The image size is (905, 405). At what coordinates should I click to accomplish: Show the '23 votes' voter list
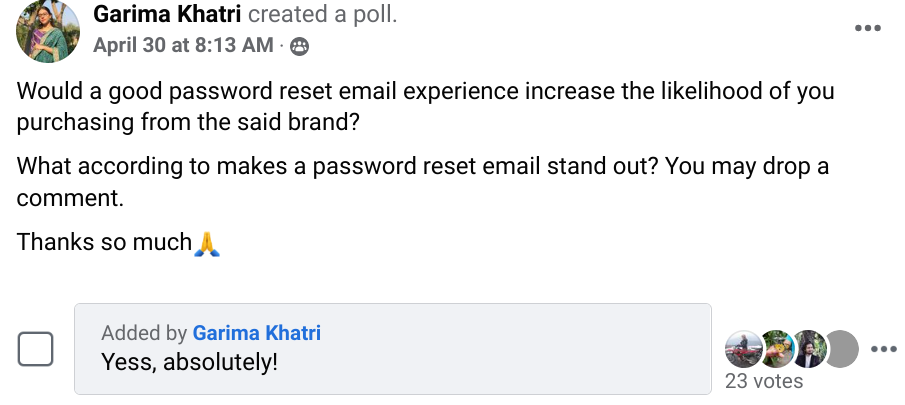tap(764, 381)
